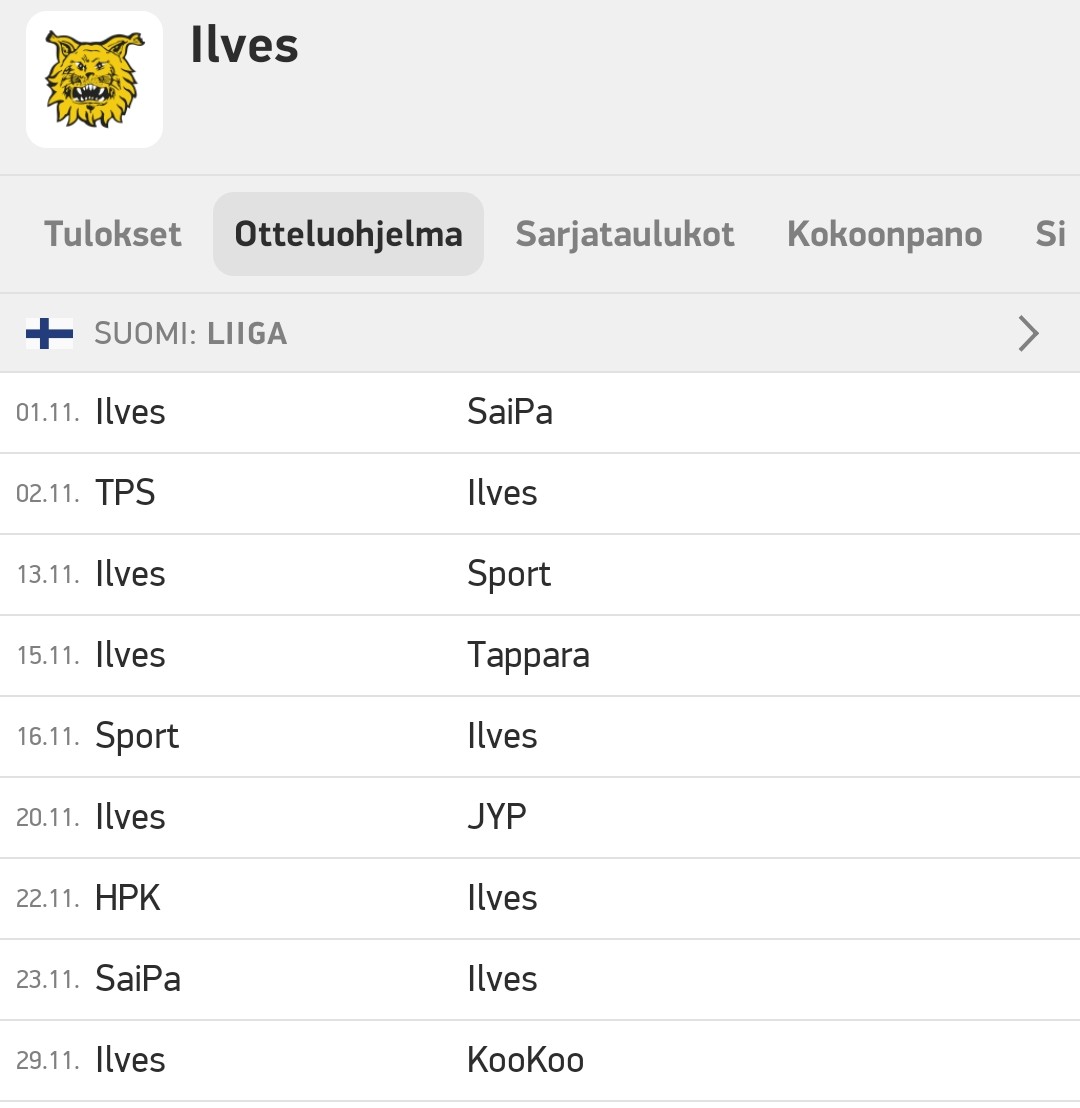Tap the Finnish flag icon
1080x1108 pixels.
[x=49, y=334]
